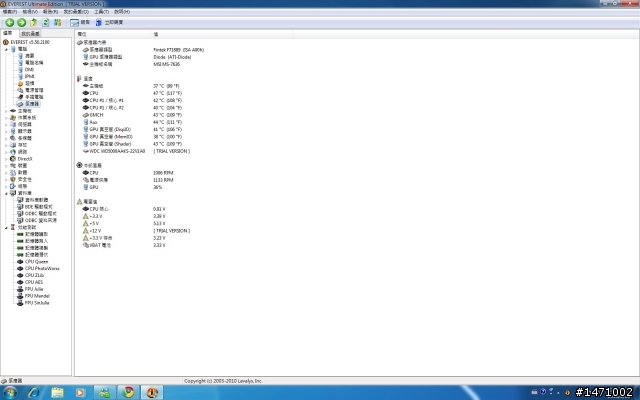640x400 pixels.
Task: Select the CPU #1 / 核心 #1 temperature row
Action: (133, 100)
